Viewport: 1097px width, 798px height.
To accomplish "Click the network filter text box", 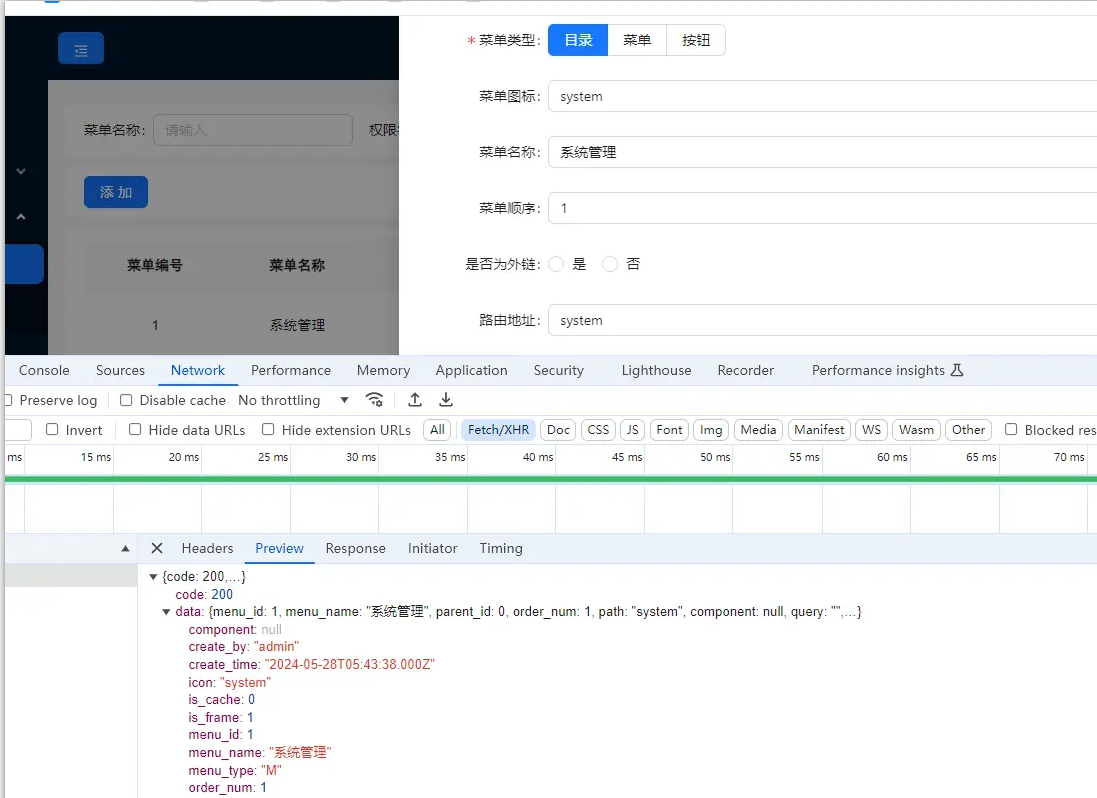I will tap(18, 429).
